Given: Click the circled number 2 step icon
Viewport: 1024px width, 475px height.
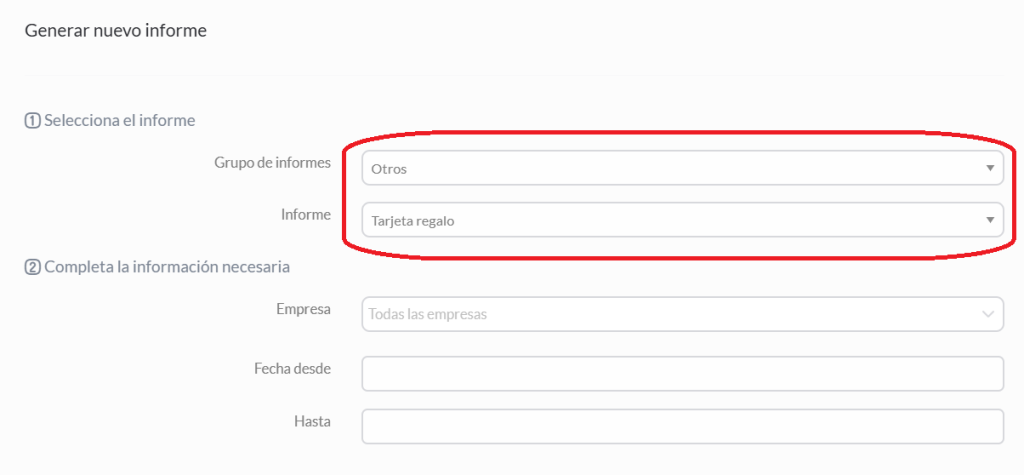Looking at the screenshot, I should click(x=33, y=267).
